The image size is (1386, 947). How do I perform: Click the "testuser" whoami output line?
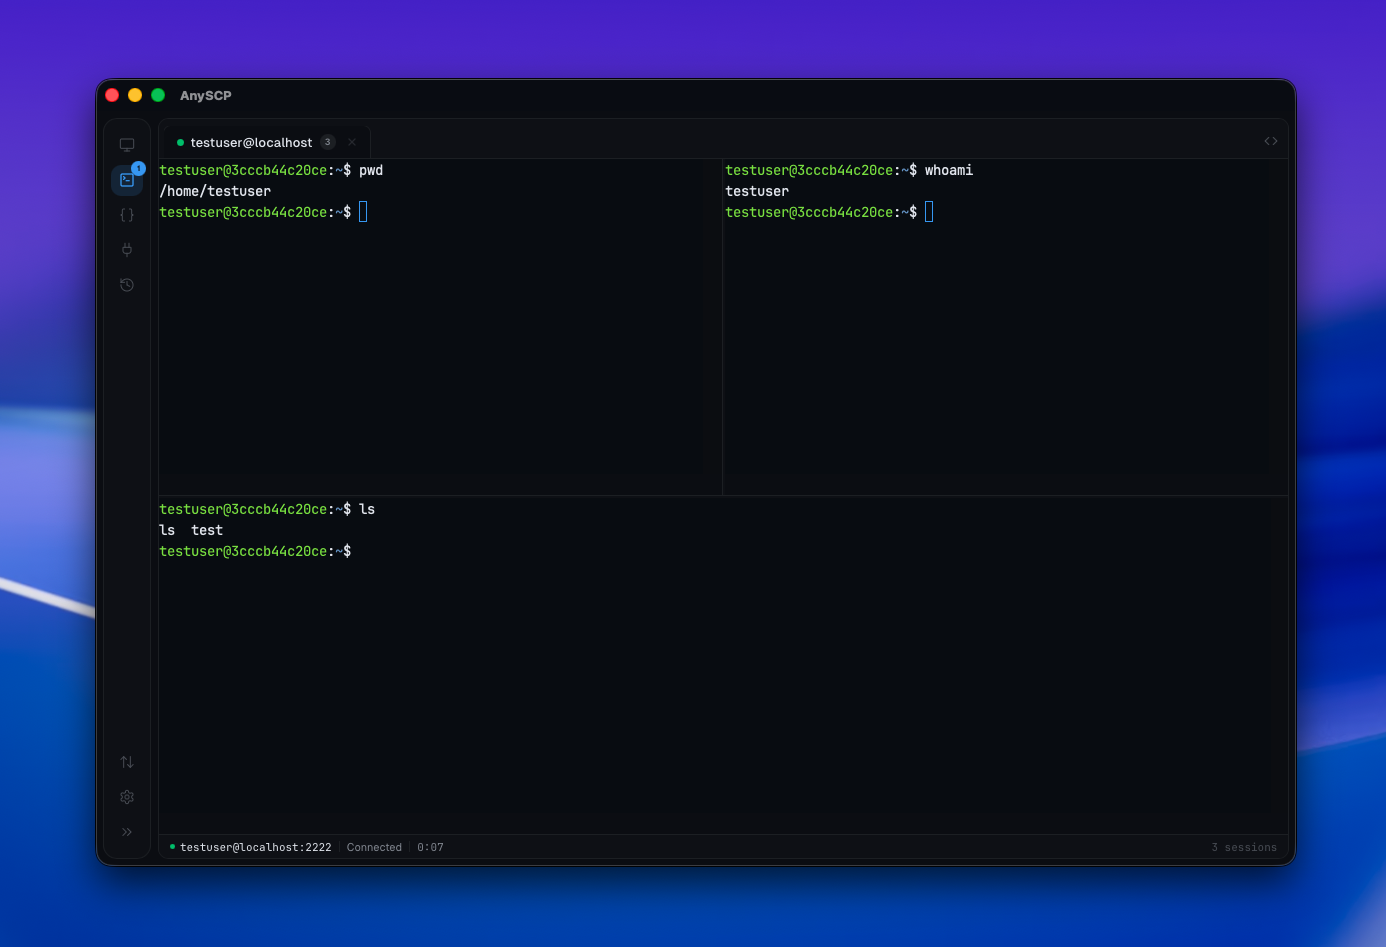[x=757, y=191]
